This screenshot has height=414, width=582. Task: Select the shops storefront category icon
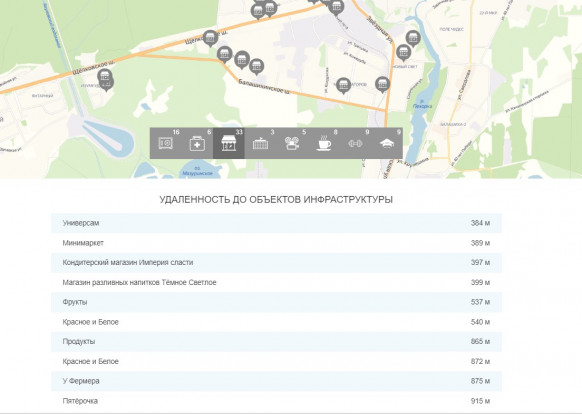click(x=229, y=143)
